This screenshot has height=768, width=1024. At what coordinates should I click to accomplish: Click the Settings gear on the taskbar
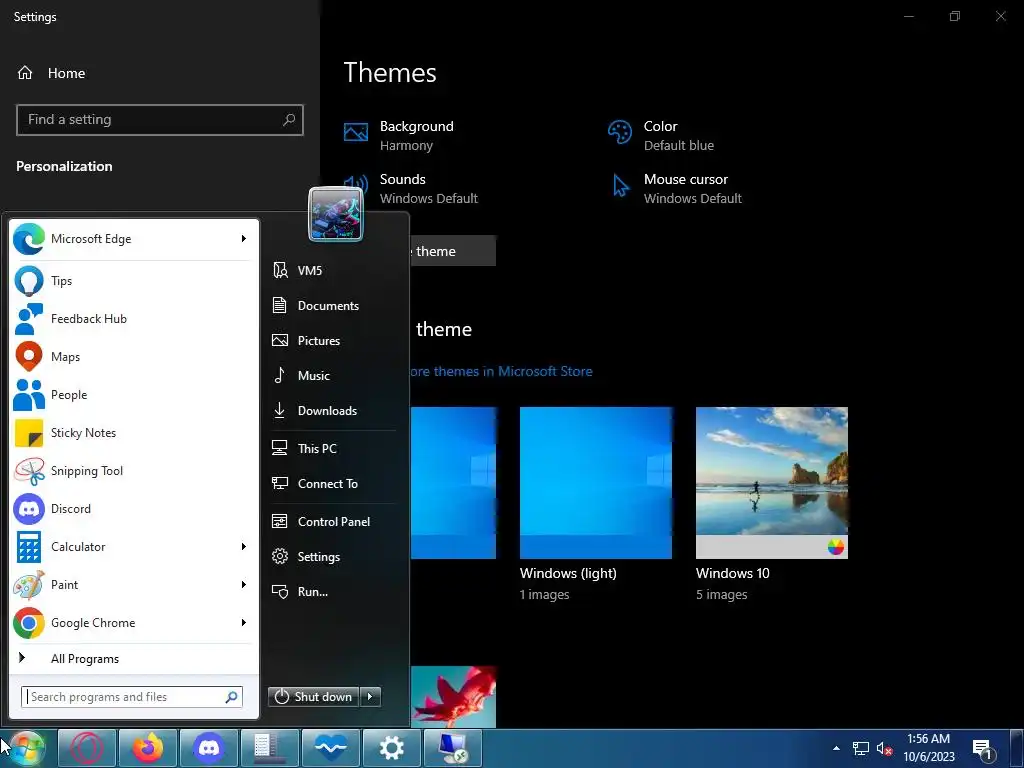(x=392, y=748)
